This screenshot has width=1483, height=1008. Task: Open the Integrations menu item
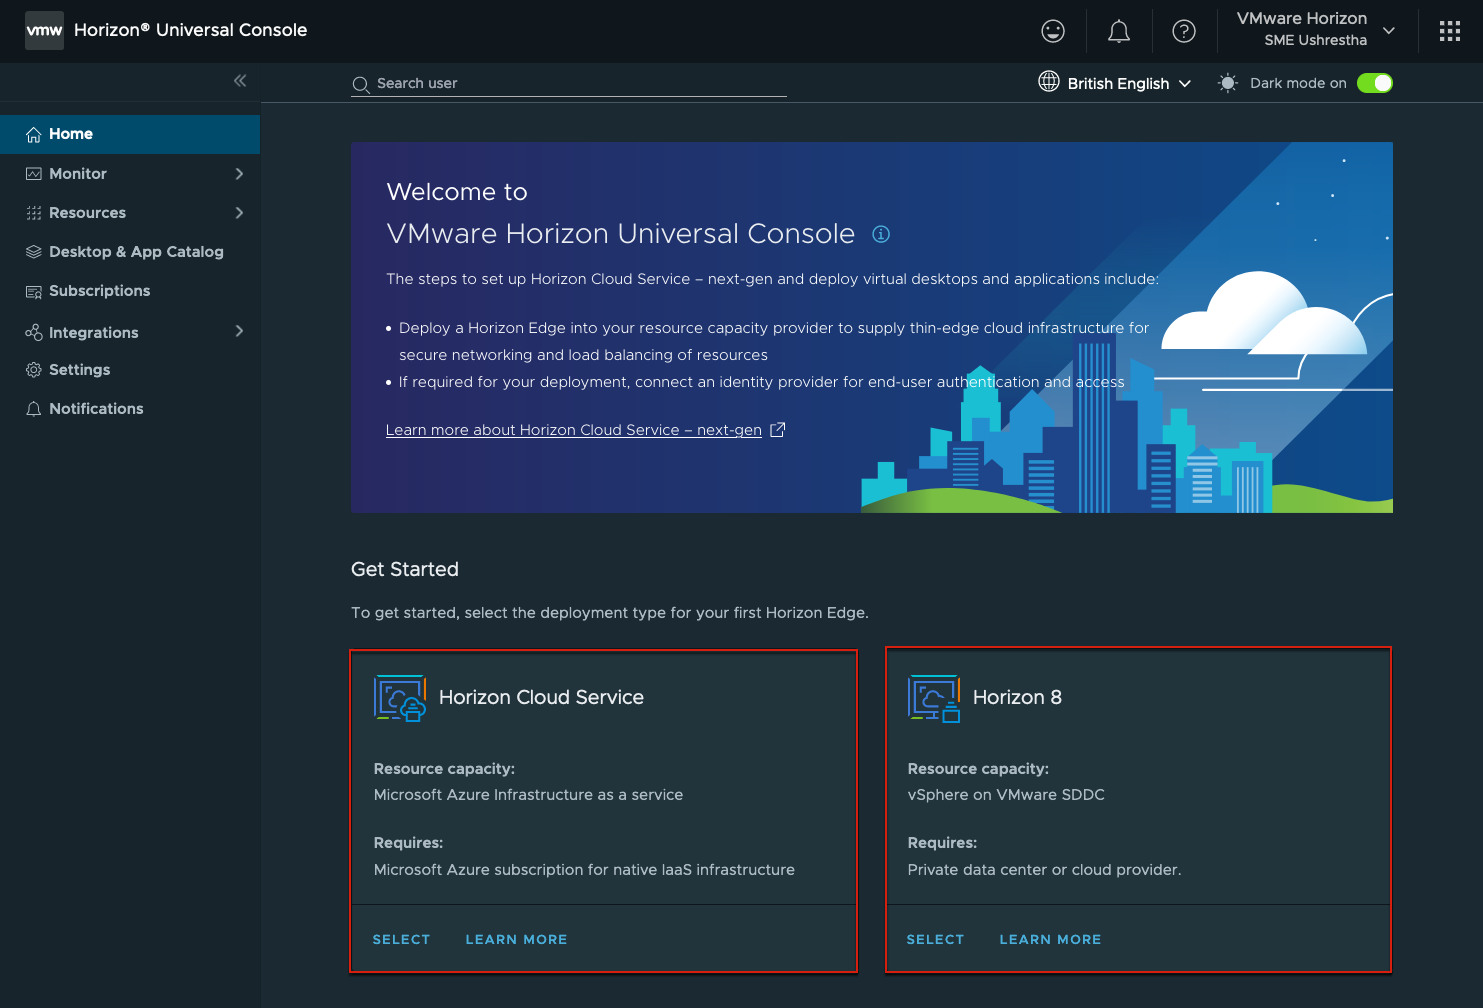tap(130, 332)
